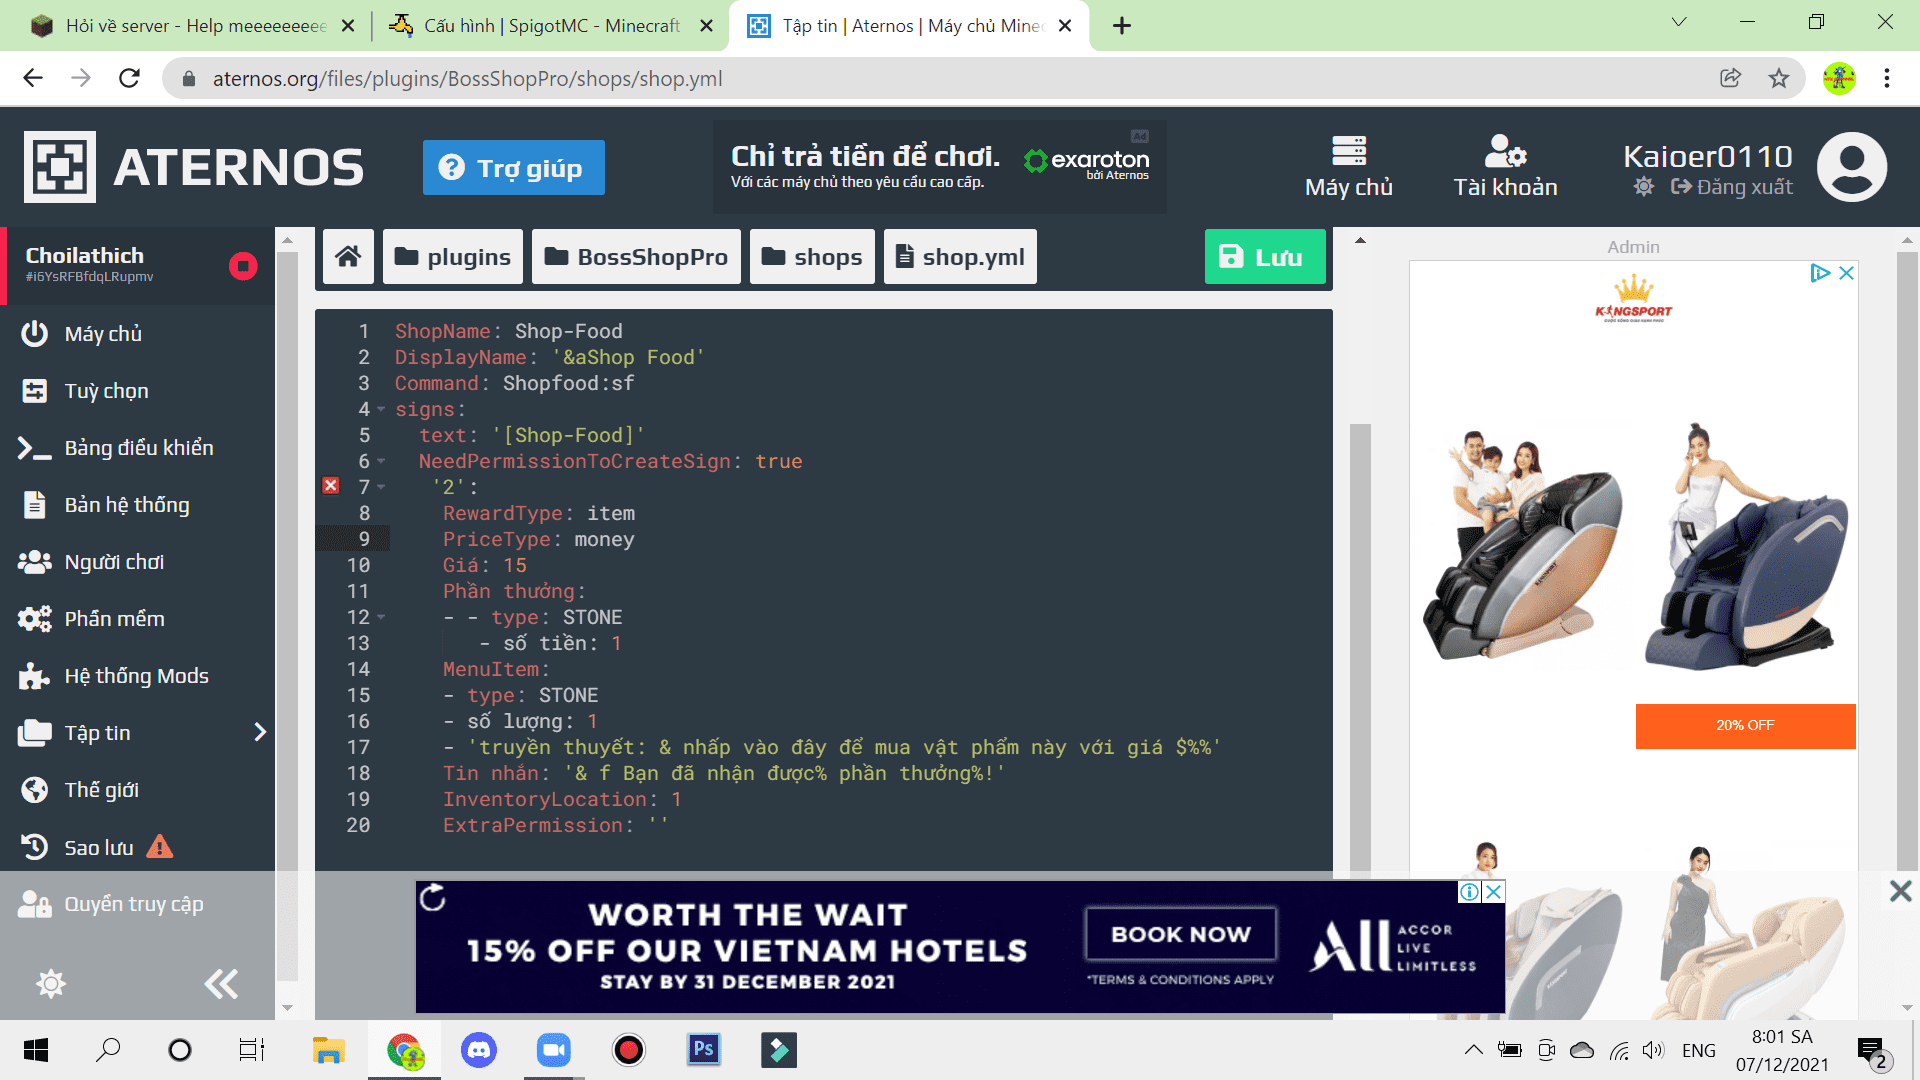Toggle the theme sun icon under username
This screenshot has height=1080, width=1920.
pyautogui.click(x=1643, y=187)
